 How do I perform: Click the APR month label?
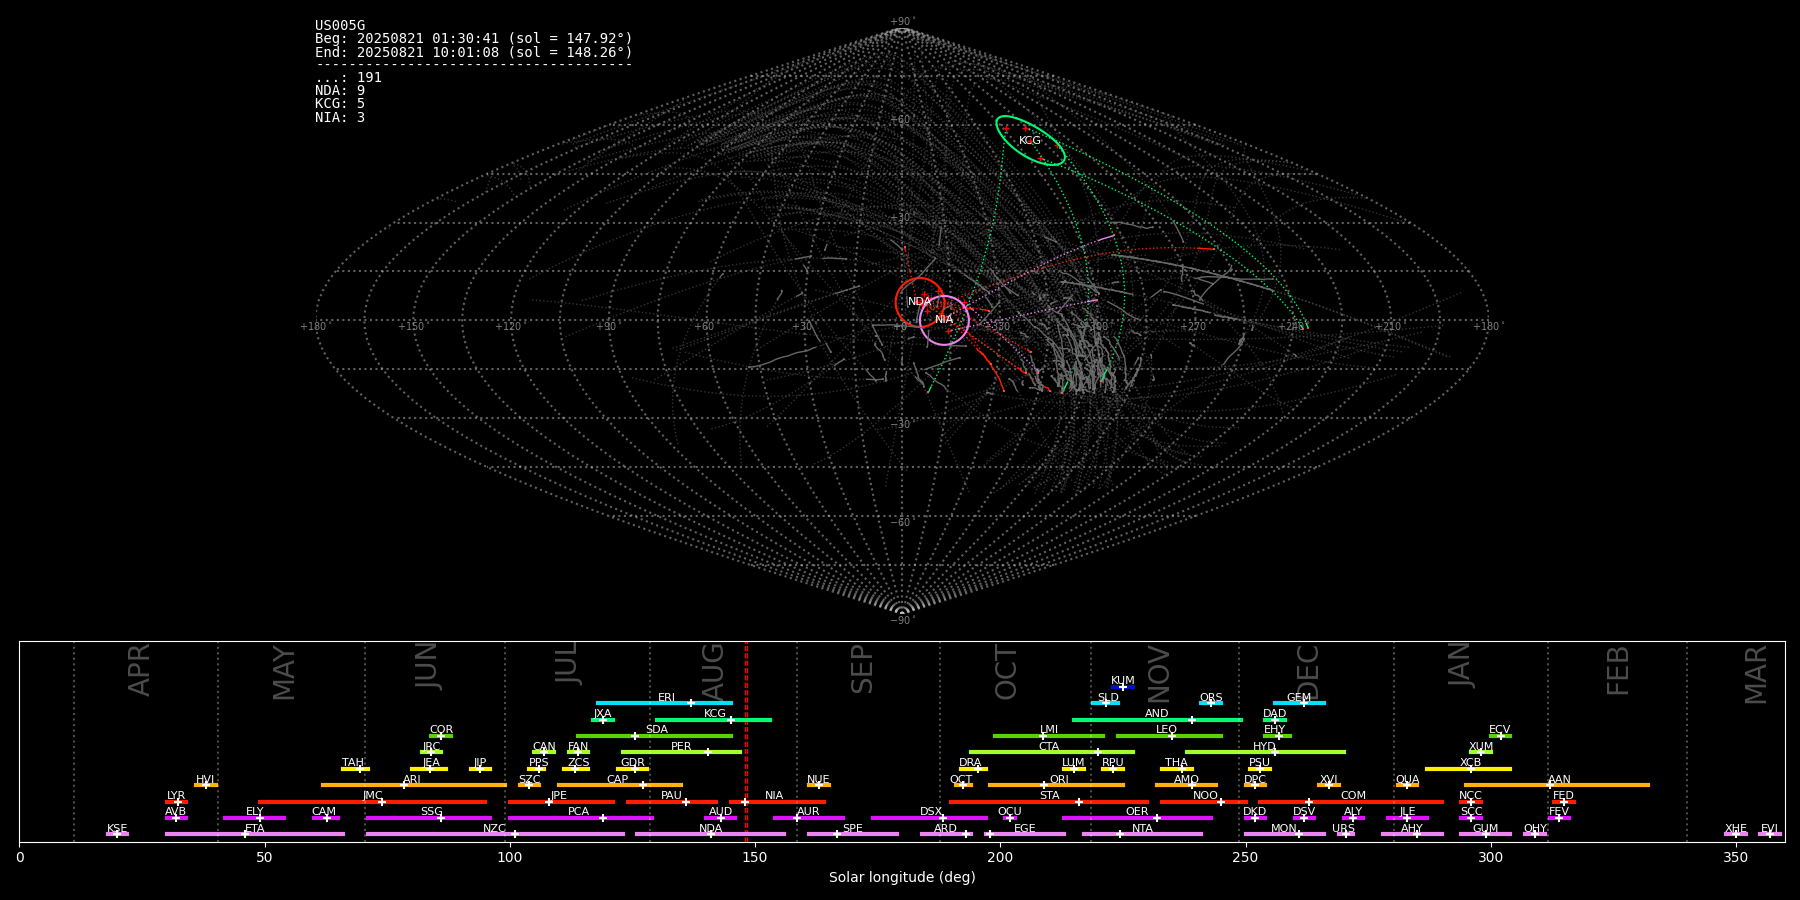coord(139,670)
